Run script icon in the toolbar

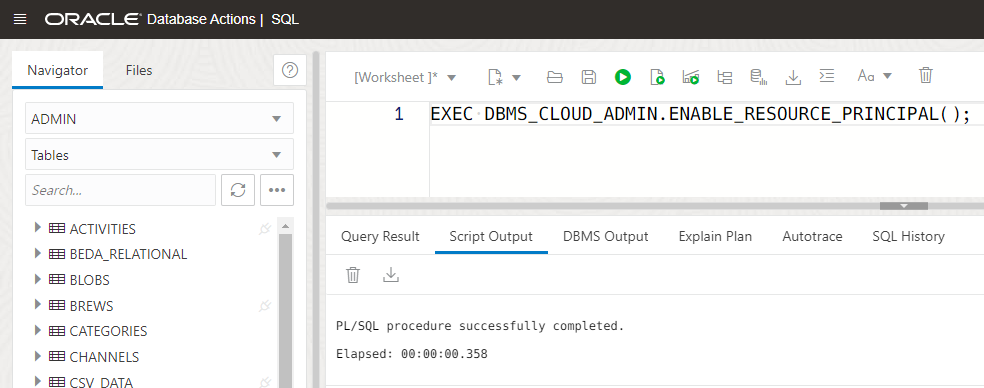pos(657,77)
